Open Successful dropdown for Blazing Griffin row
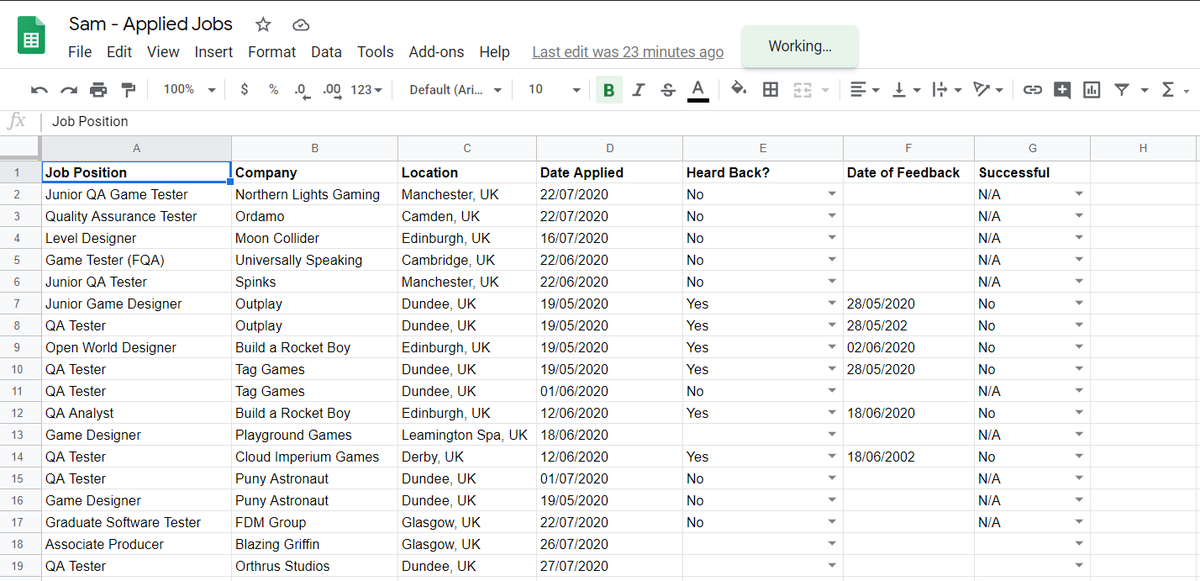 click(x=1079, y=545)
